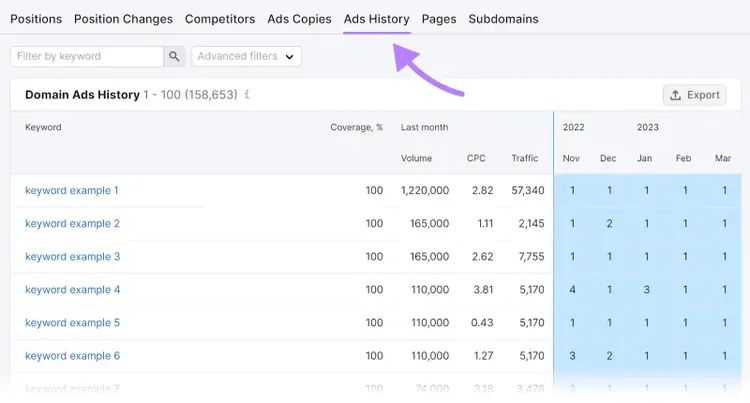Open the Competitors tab
750x403 pixels.
pyautogui.click(x=220, y=19)
